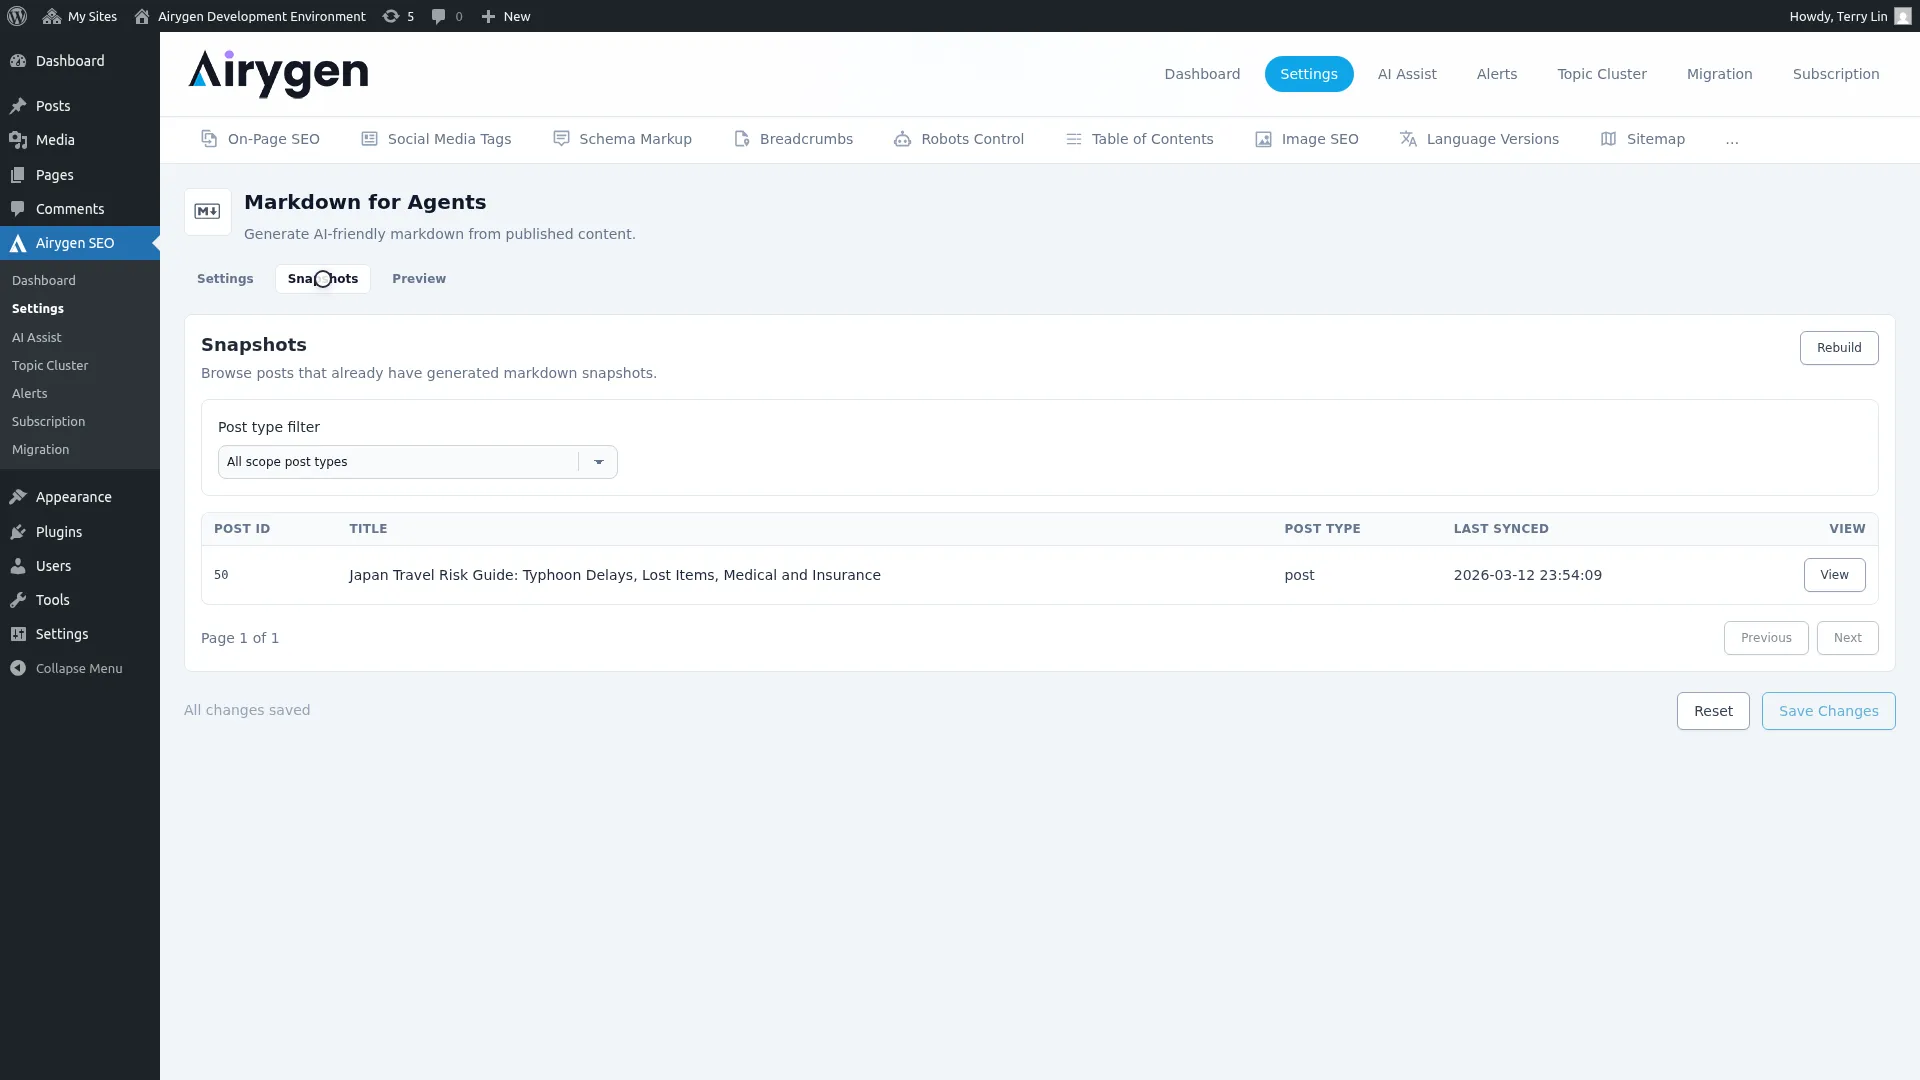
Task: Click the Plugins plug icon
Action: pos(18,532)
